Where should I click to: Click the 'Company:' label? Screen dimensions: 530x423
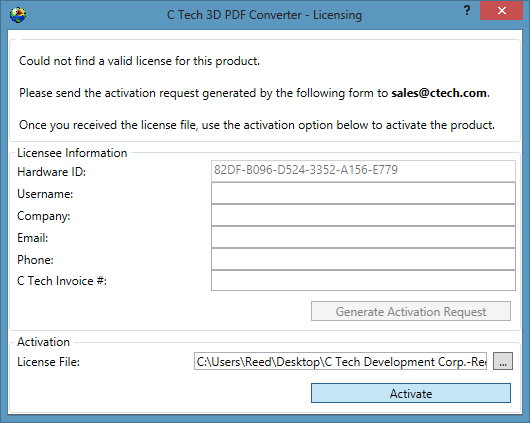[44, 216]
